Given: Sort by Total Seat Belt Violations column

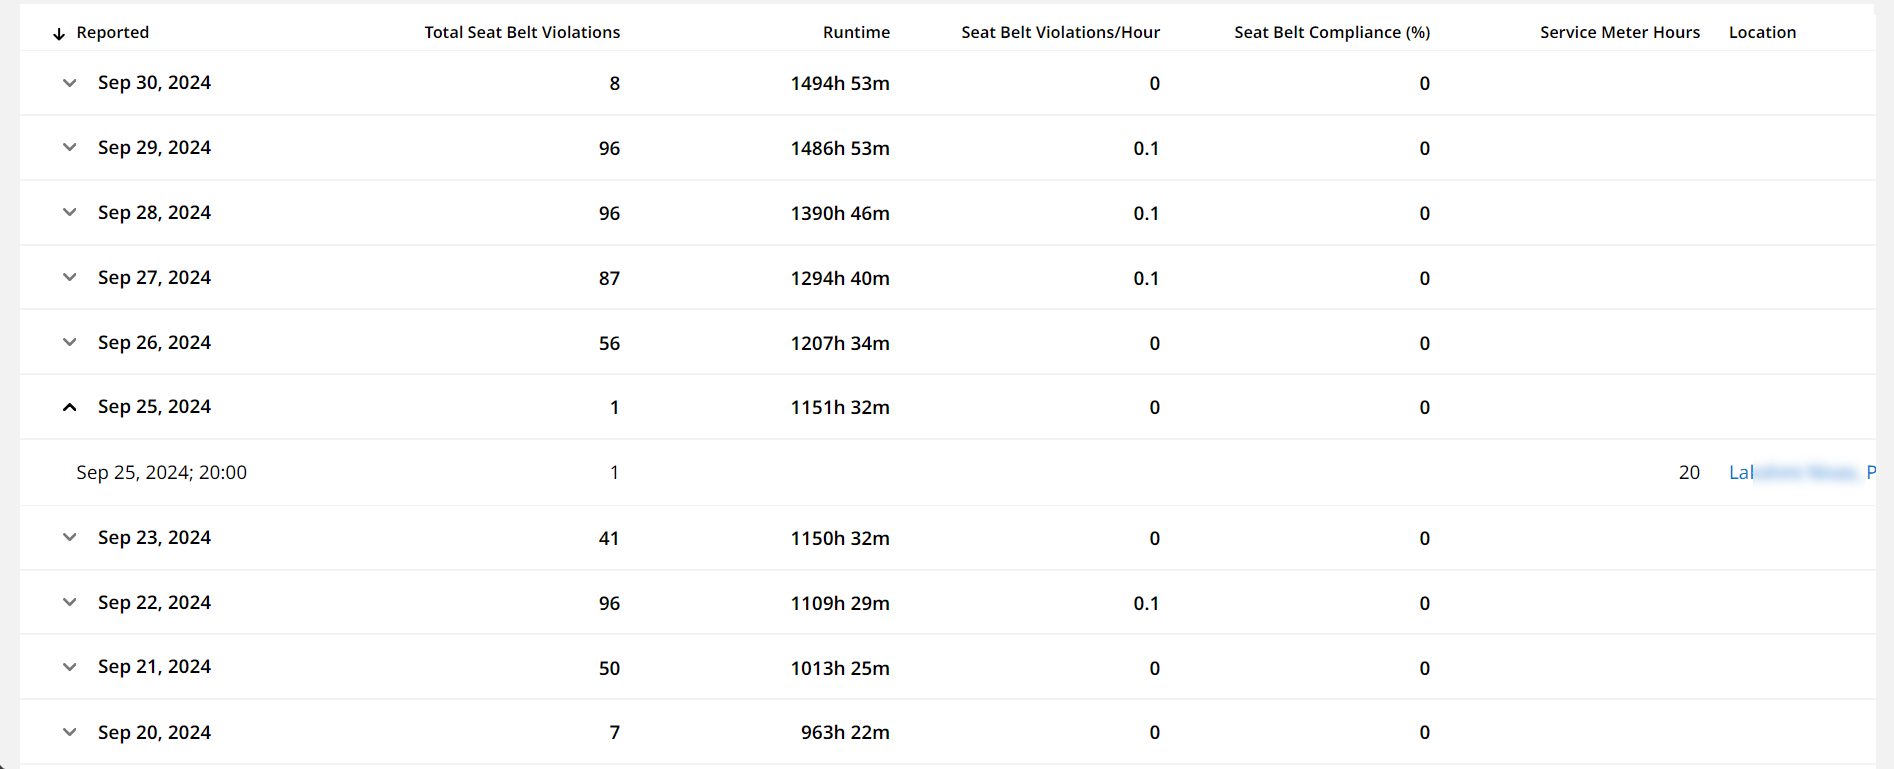Looking at the screenshot, I should 522,32.
